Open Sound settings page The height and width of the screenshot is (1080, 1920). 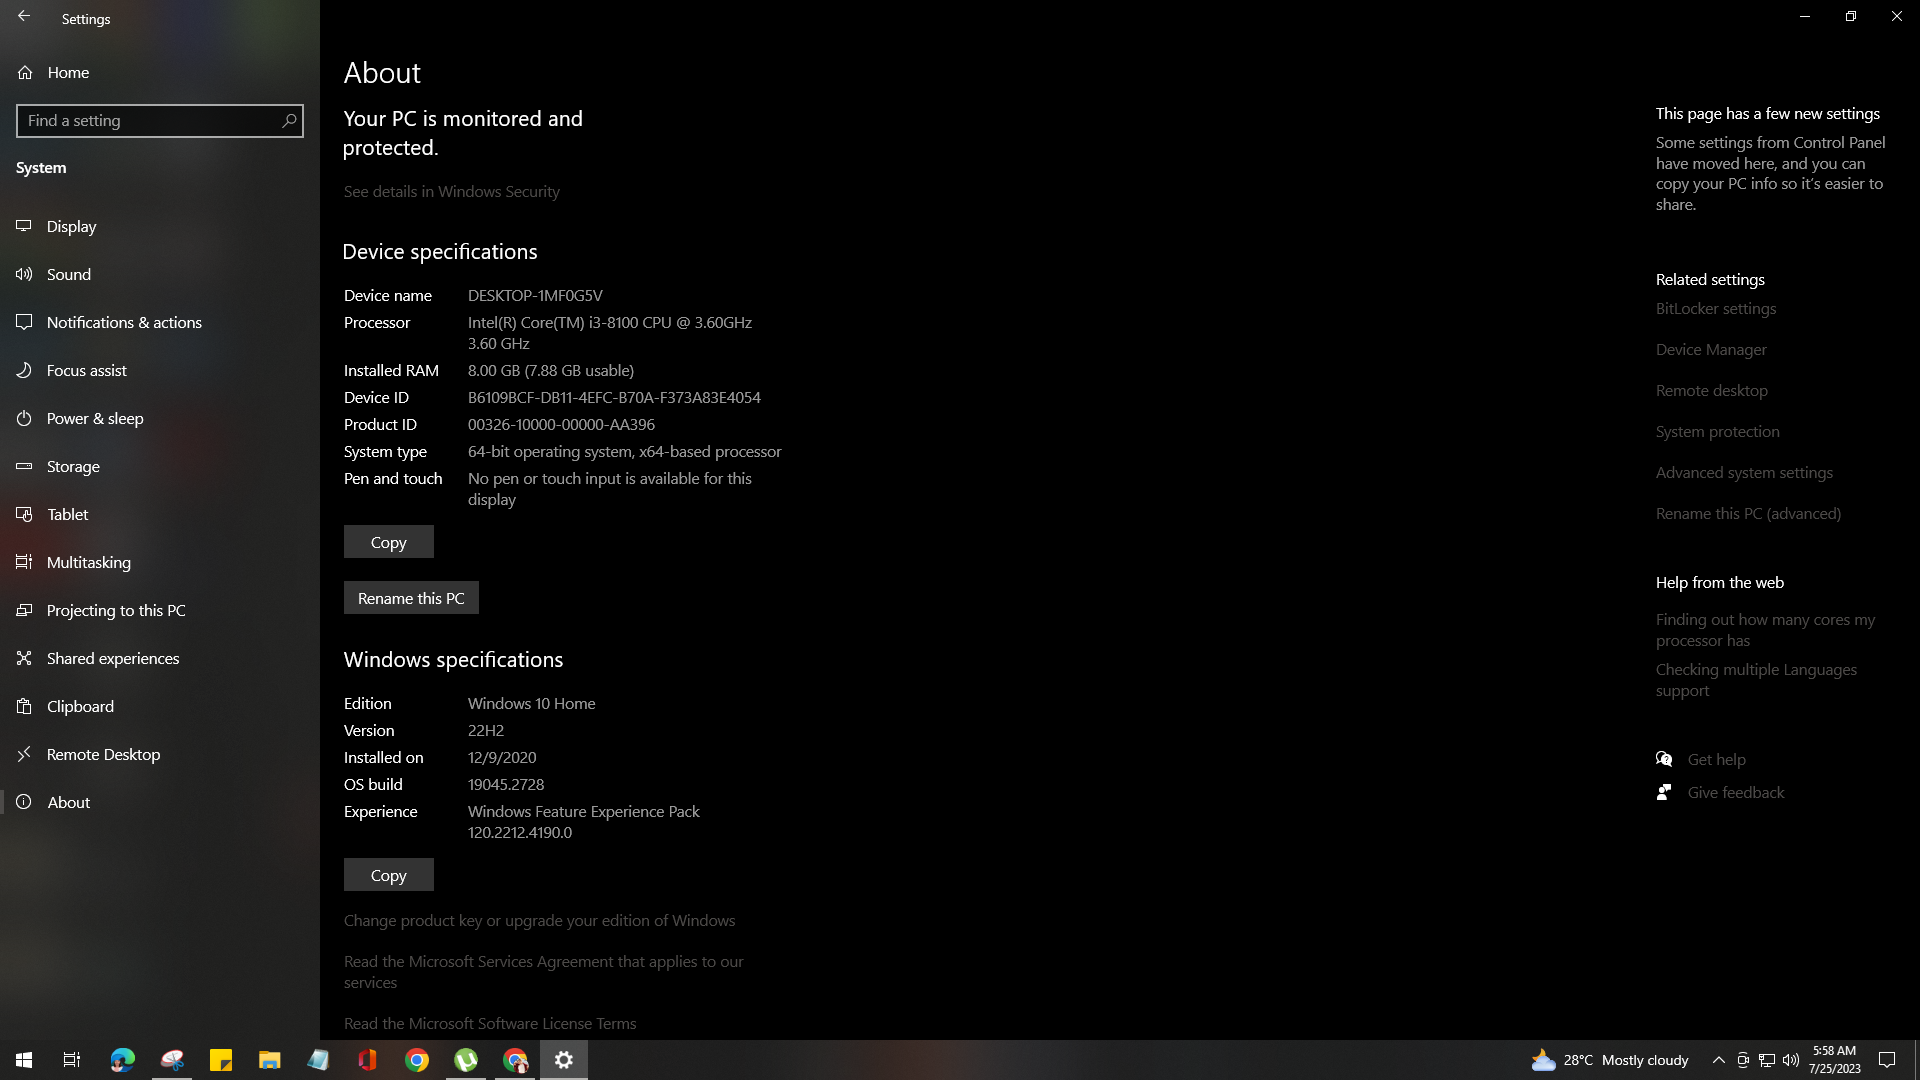[x=68, y=275]
